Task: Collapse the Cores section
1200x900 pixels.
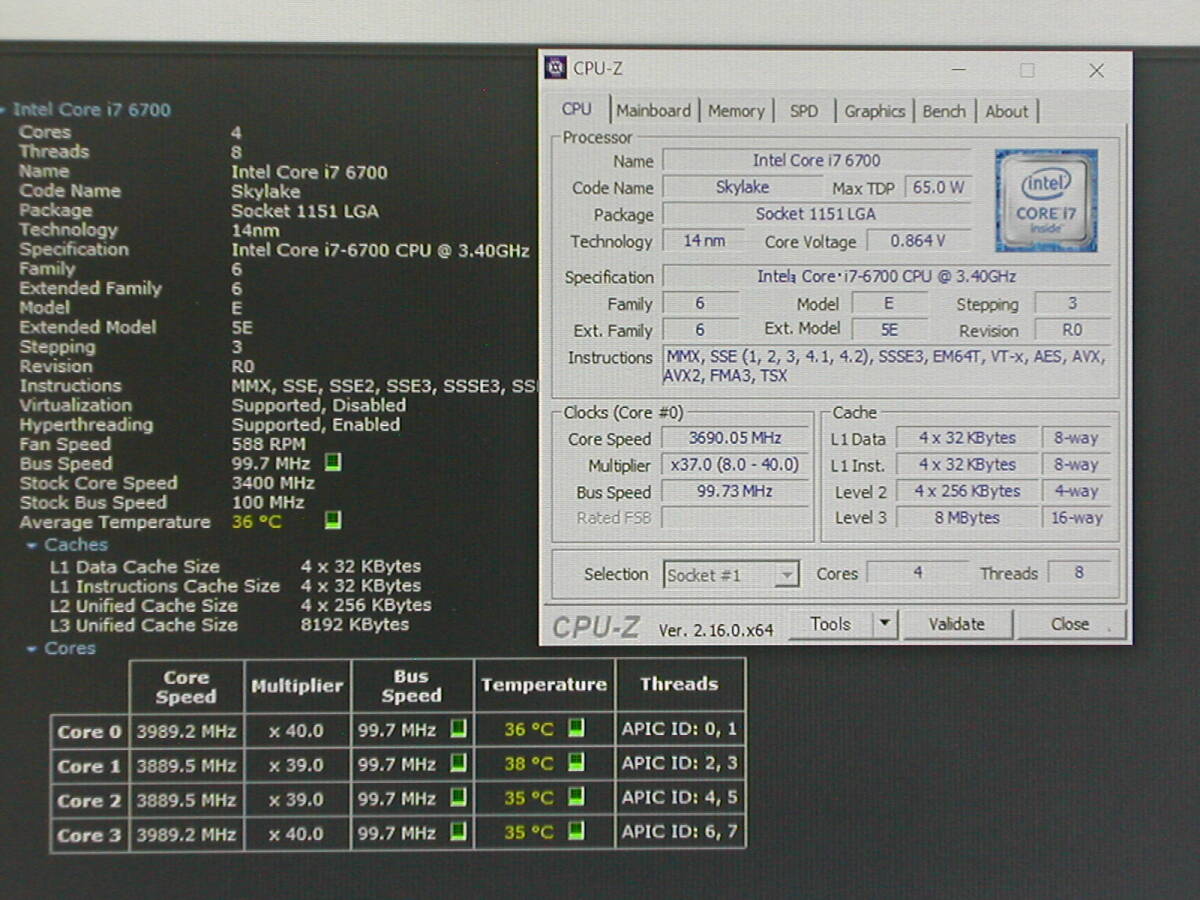Action: 33,649
